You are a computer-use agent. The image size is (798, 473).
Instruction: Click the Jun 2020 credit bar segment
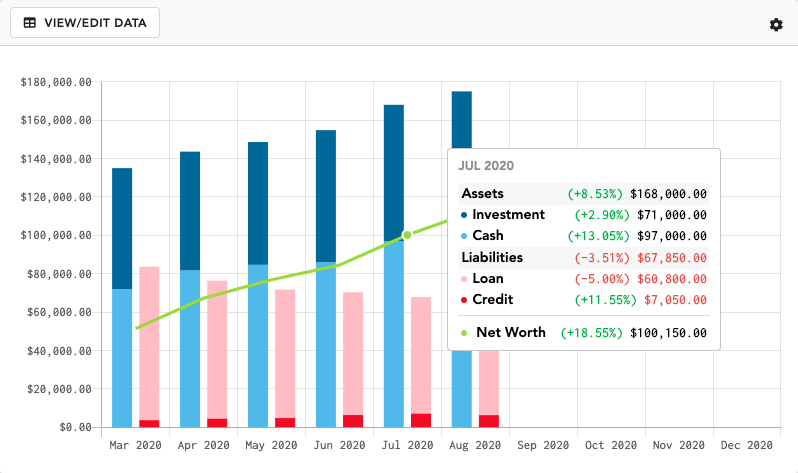tap(353, 421)
